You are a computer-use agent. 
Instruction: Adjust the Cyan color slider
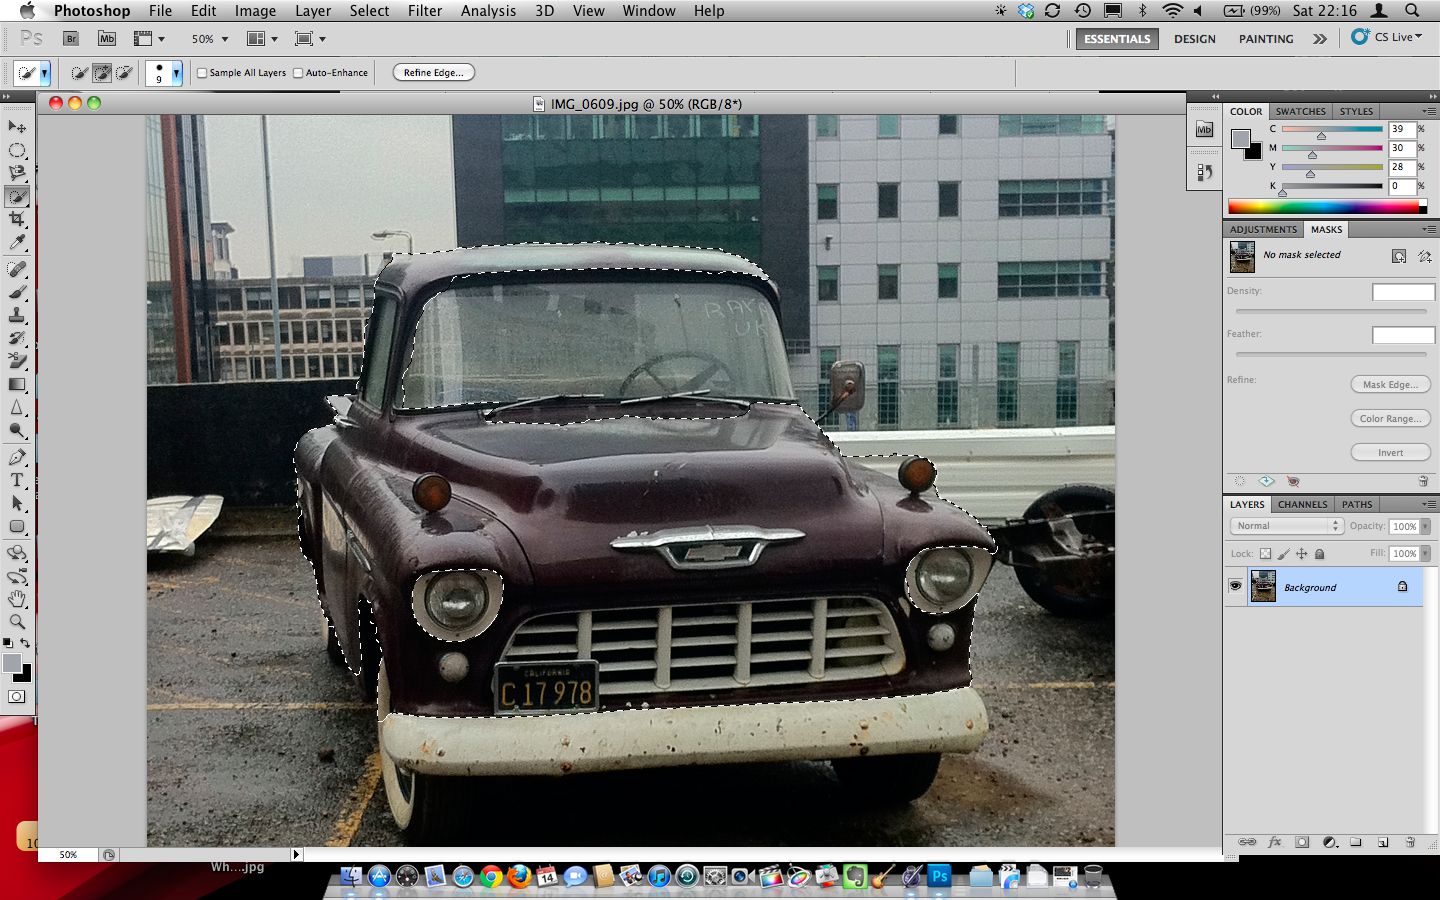pyautogui.click(x=1321, y=135)
